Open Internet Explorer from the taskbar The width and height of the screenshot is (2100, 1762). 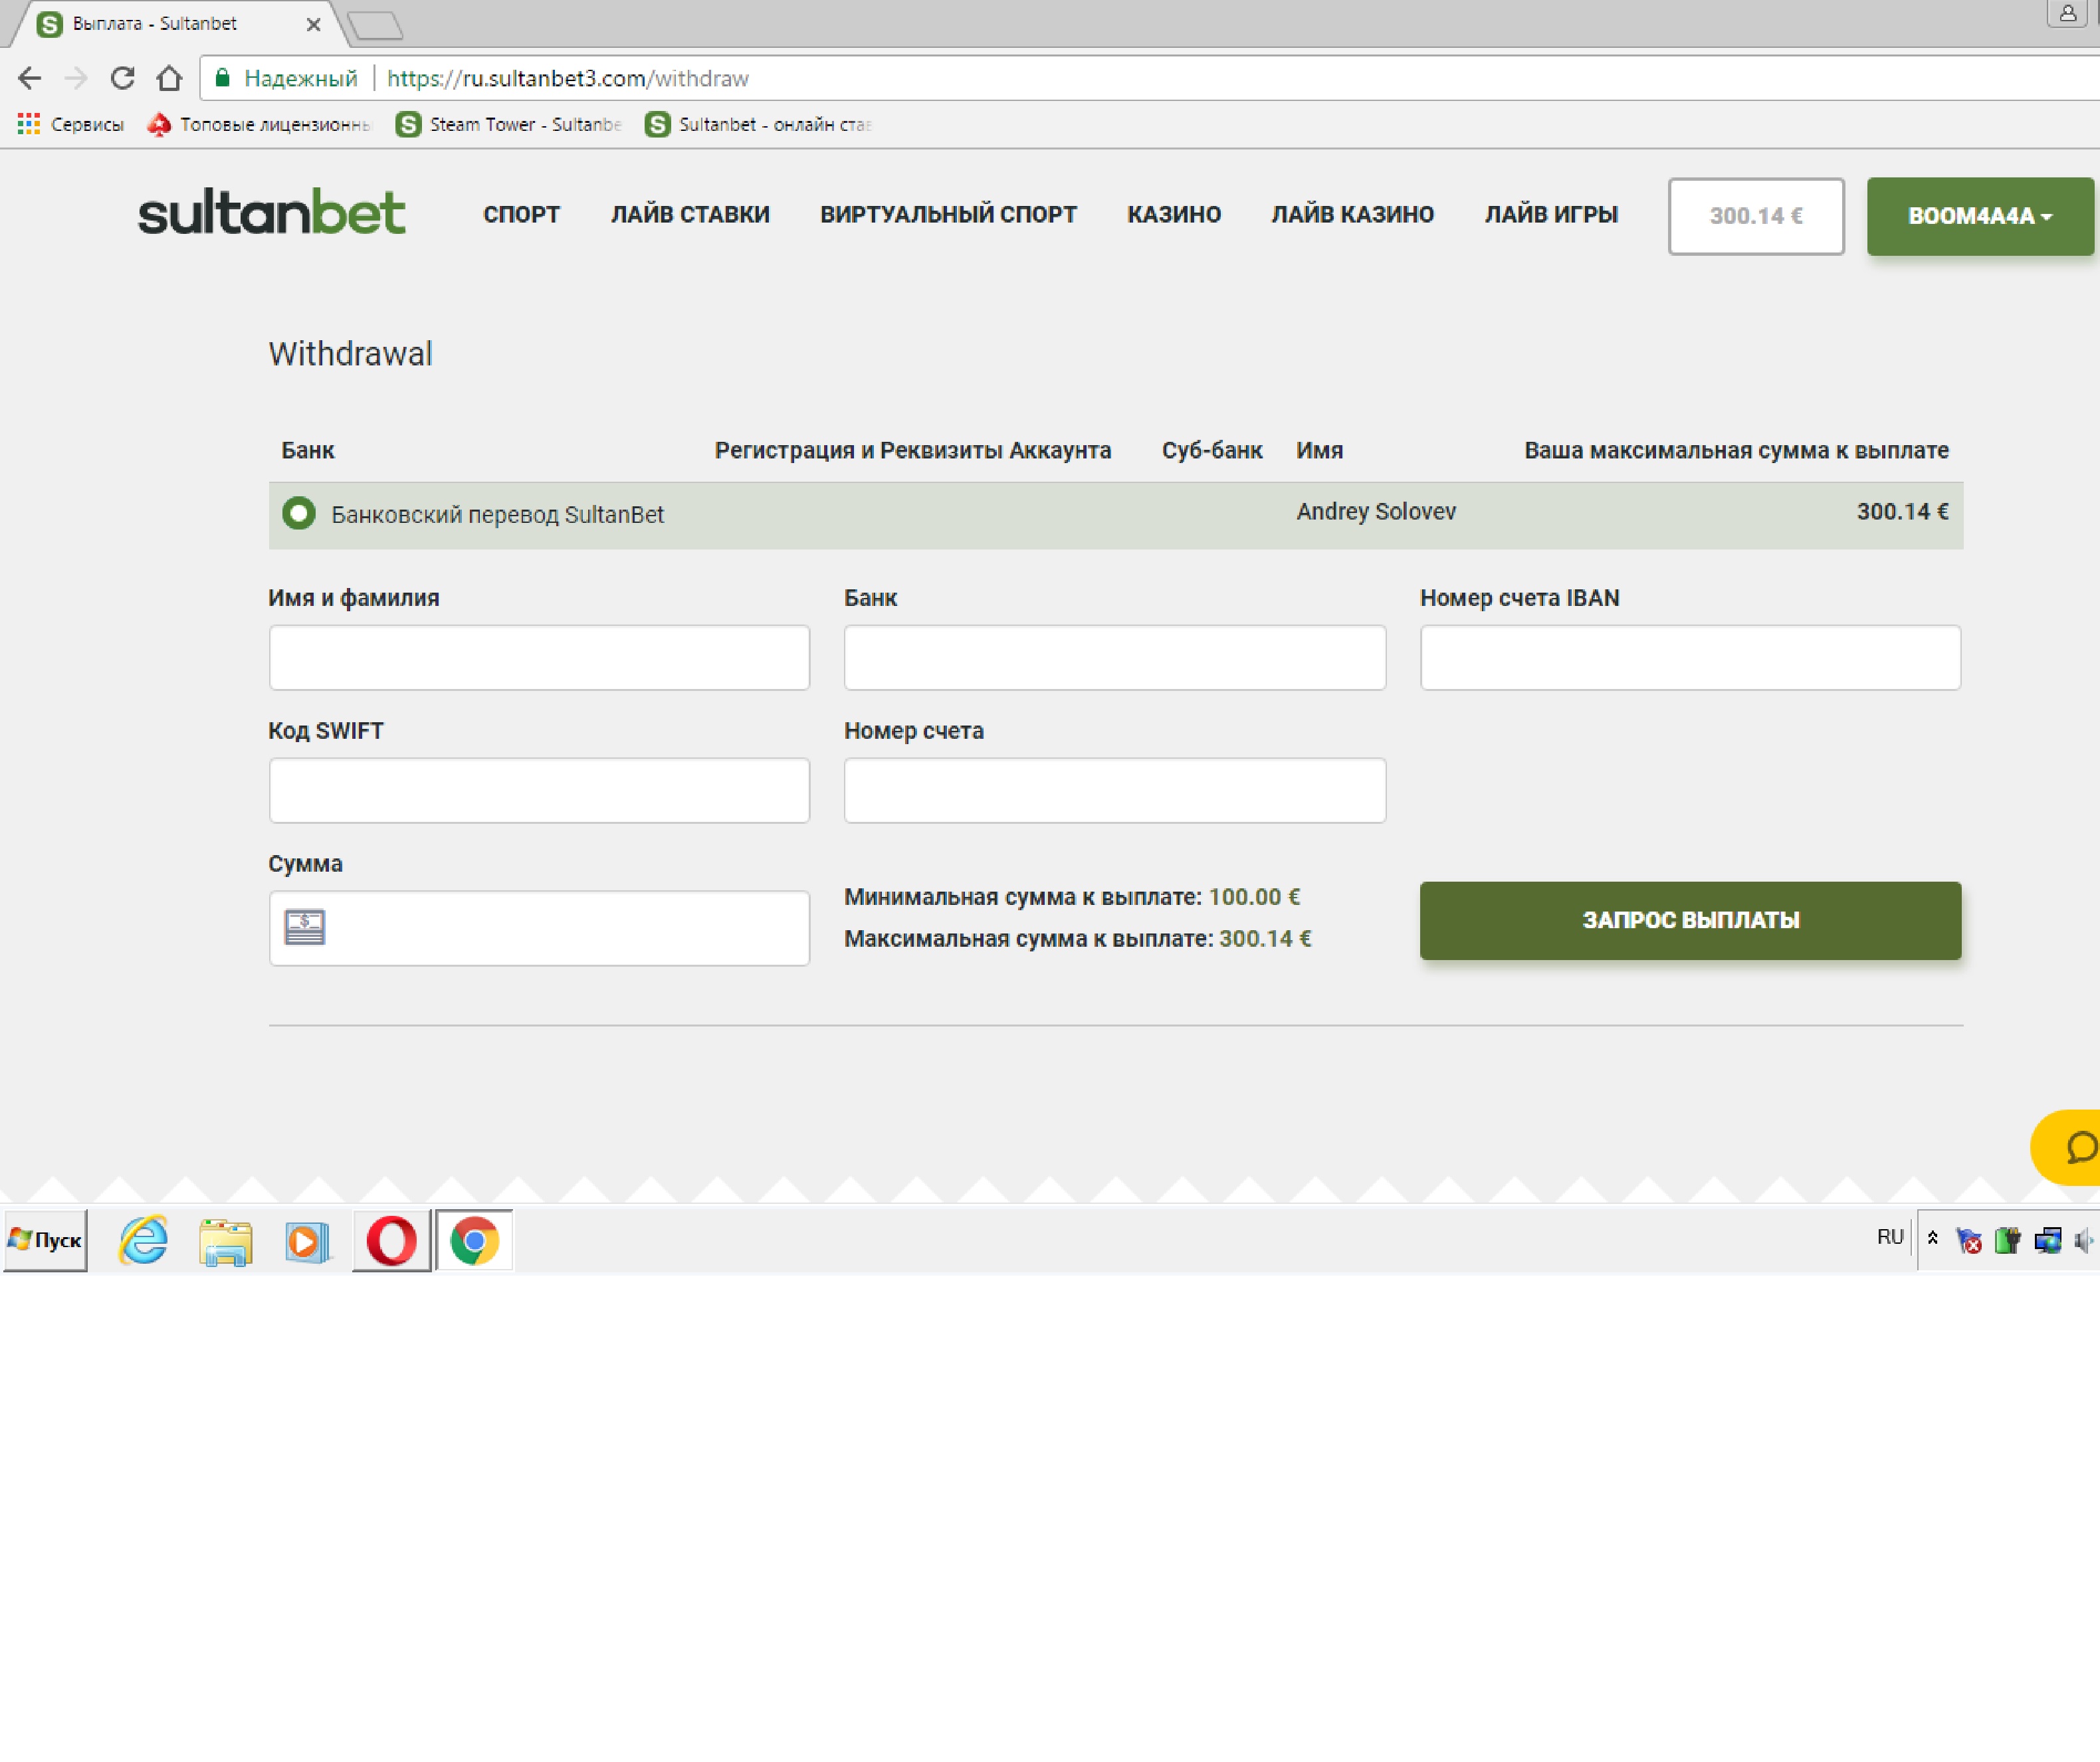pyautogui.click(x=144, y=1240)
